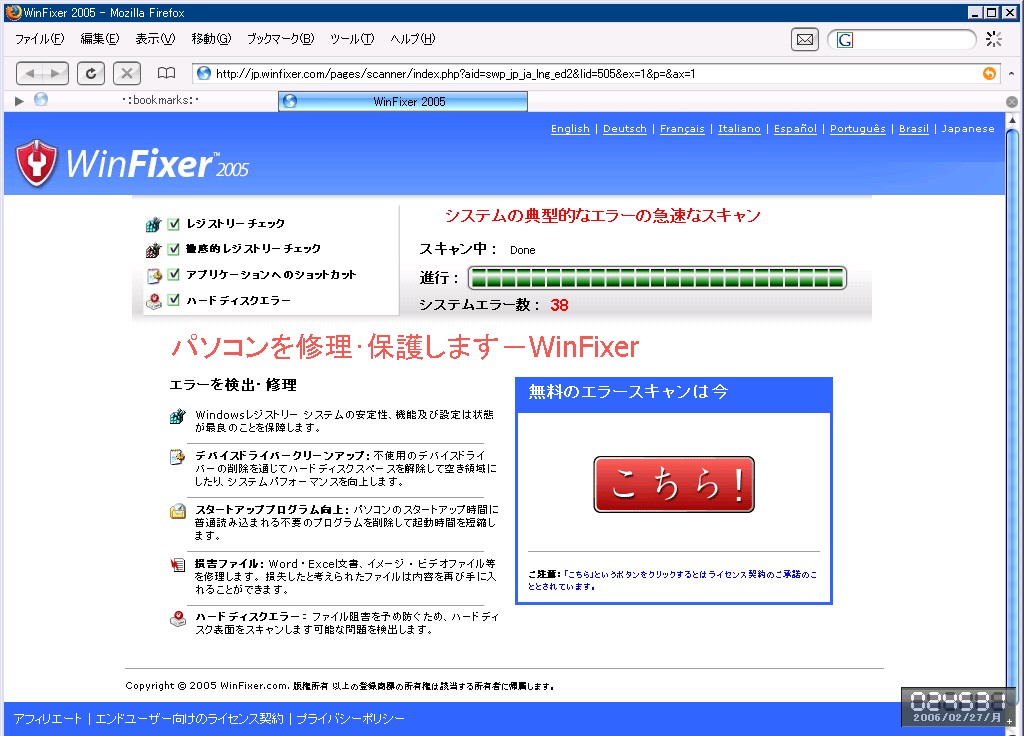Switch language to Português
Screen dimensions: 1024x736
(x=857, y=129)
